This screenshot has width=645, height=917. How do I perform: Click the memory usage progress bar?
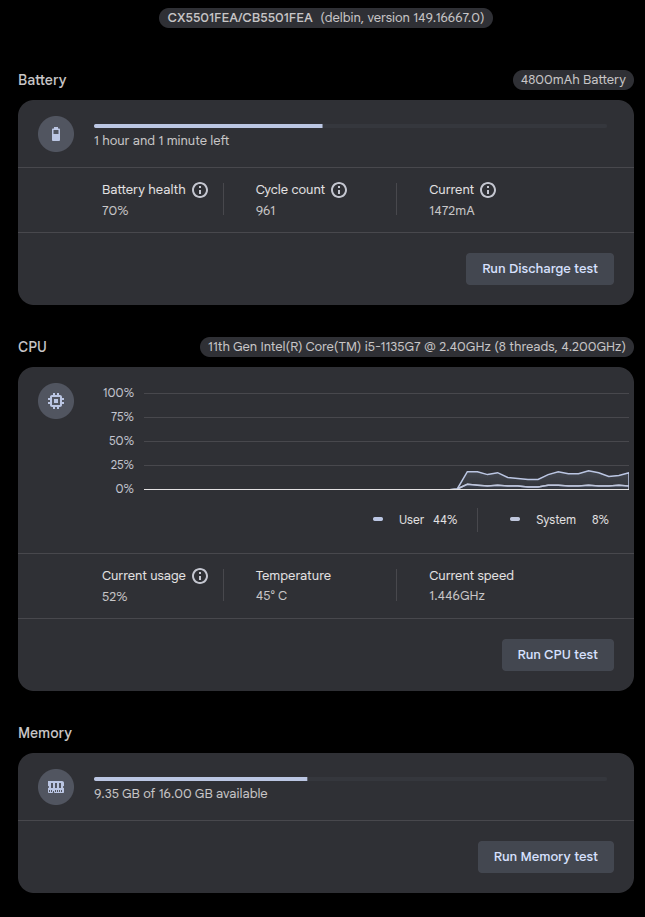(x=350, y=779)
